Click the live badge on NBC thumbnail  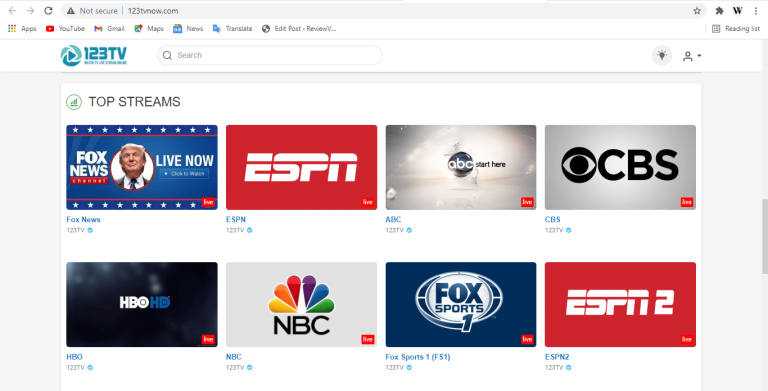click(368, 339)
